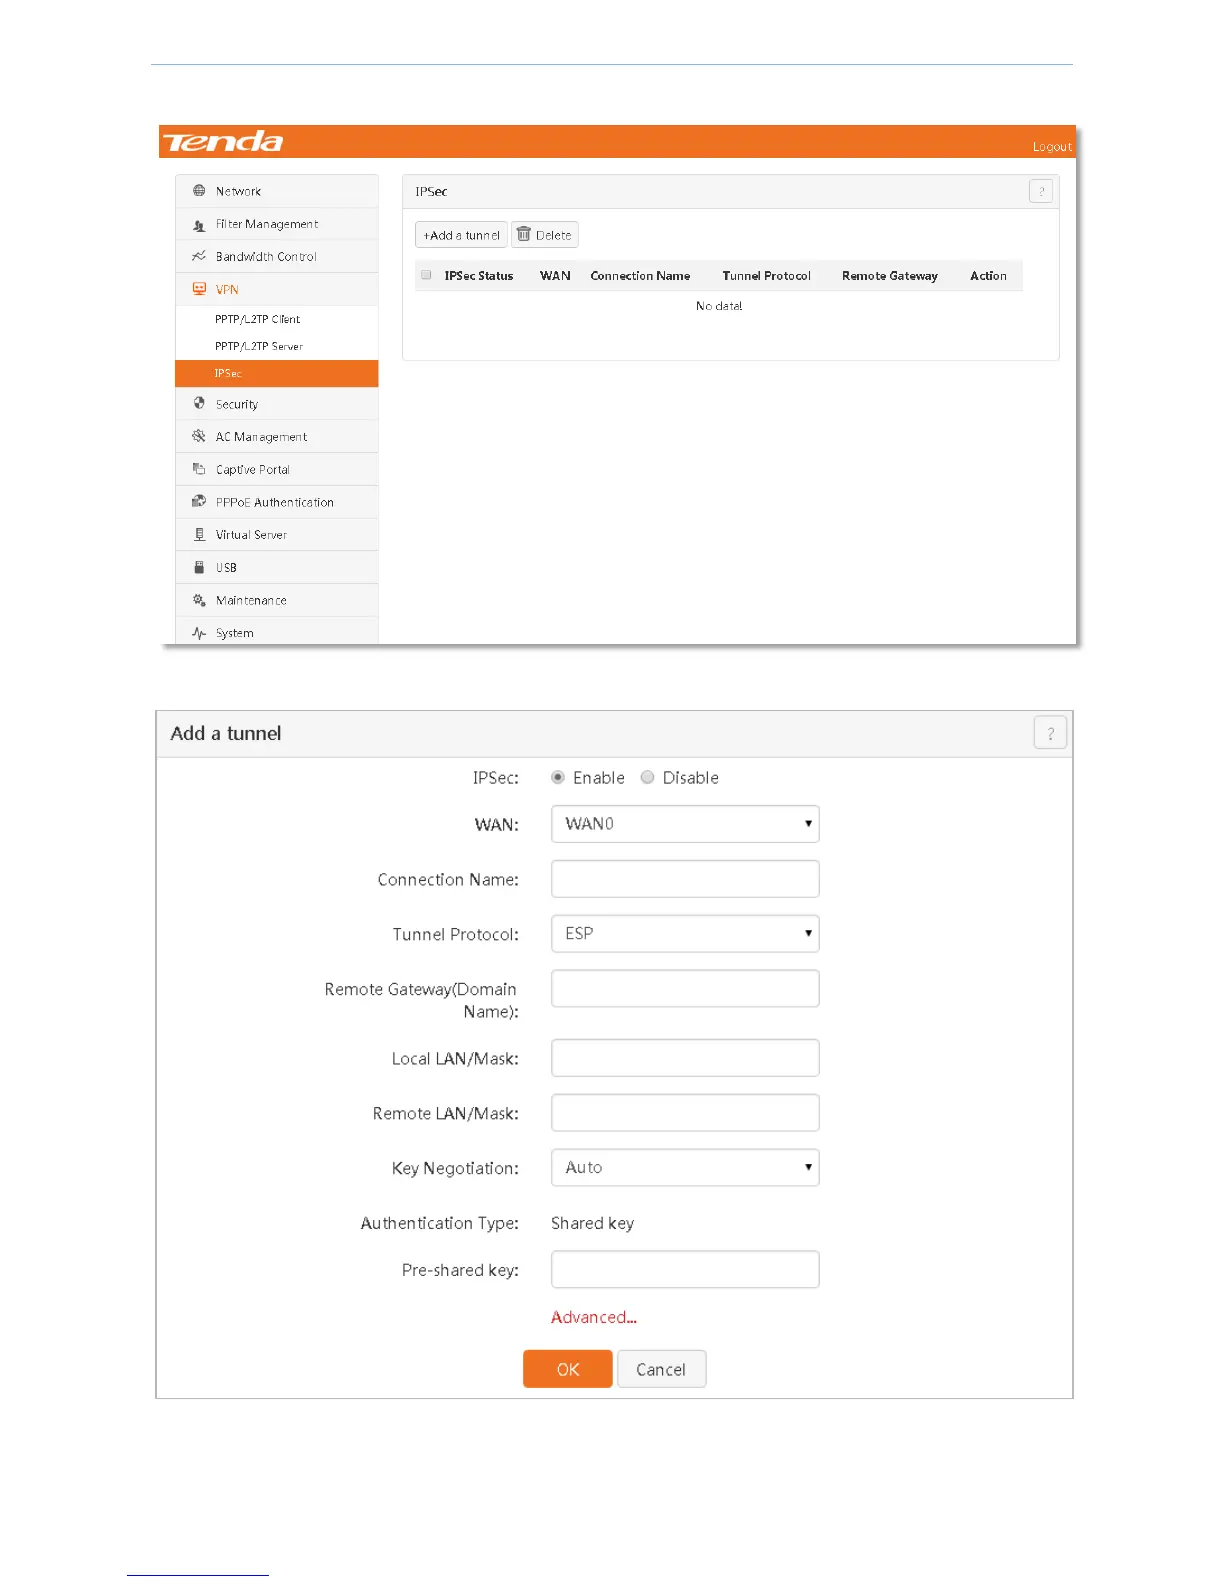Viewport: 1224px width, 1584px height.
Task: Click the Connection Name column header
Action: coord(640,276)
